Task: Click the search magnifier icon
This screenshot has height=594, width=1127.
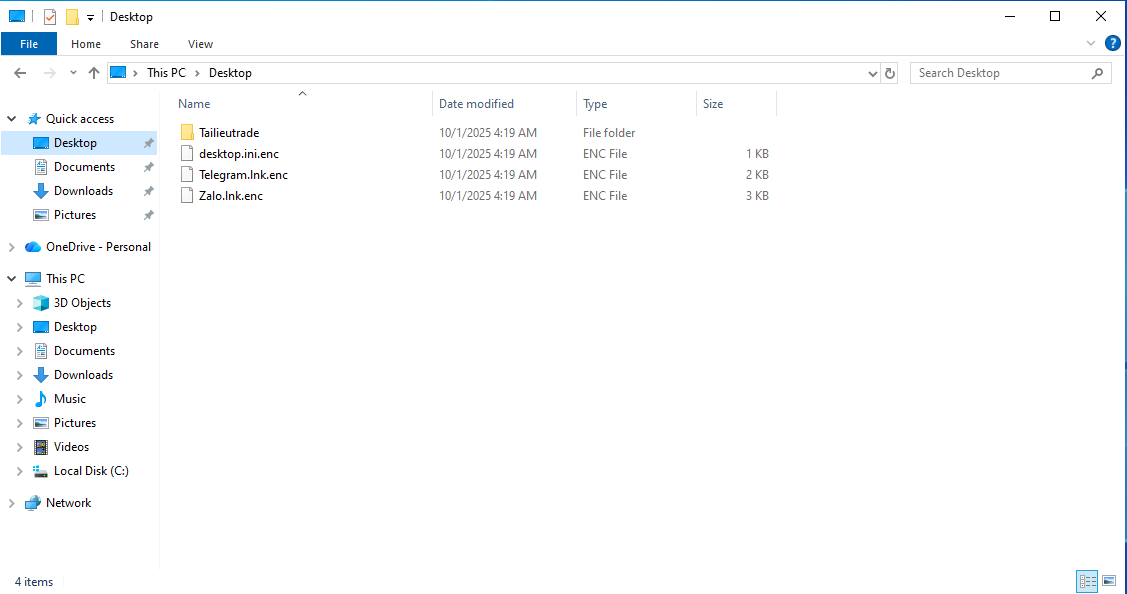Action: pyautogui.click(x=1097, y=73)
